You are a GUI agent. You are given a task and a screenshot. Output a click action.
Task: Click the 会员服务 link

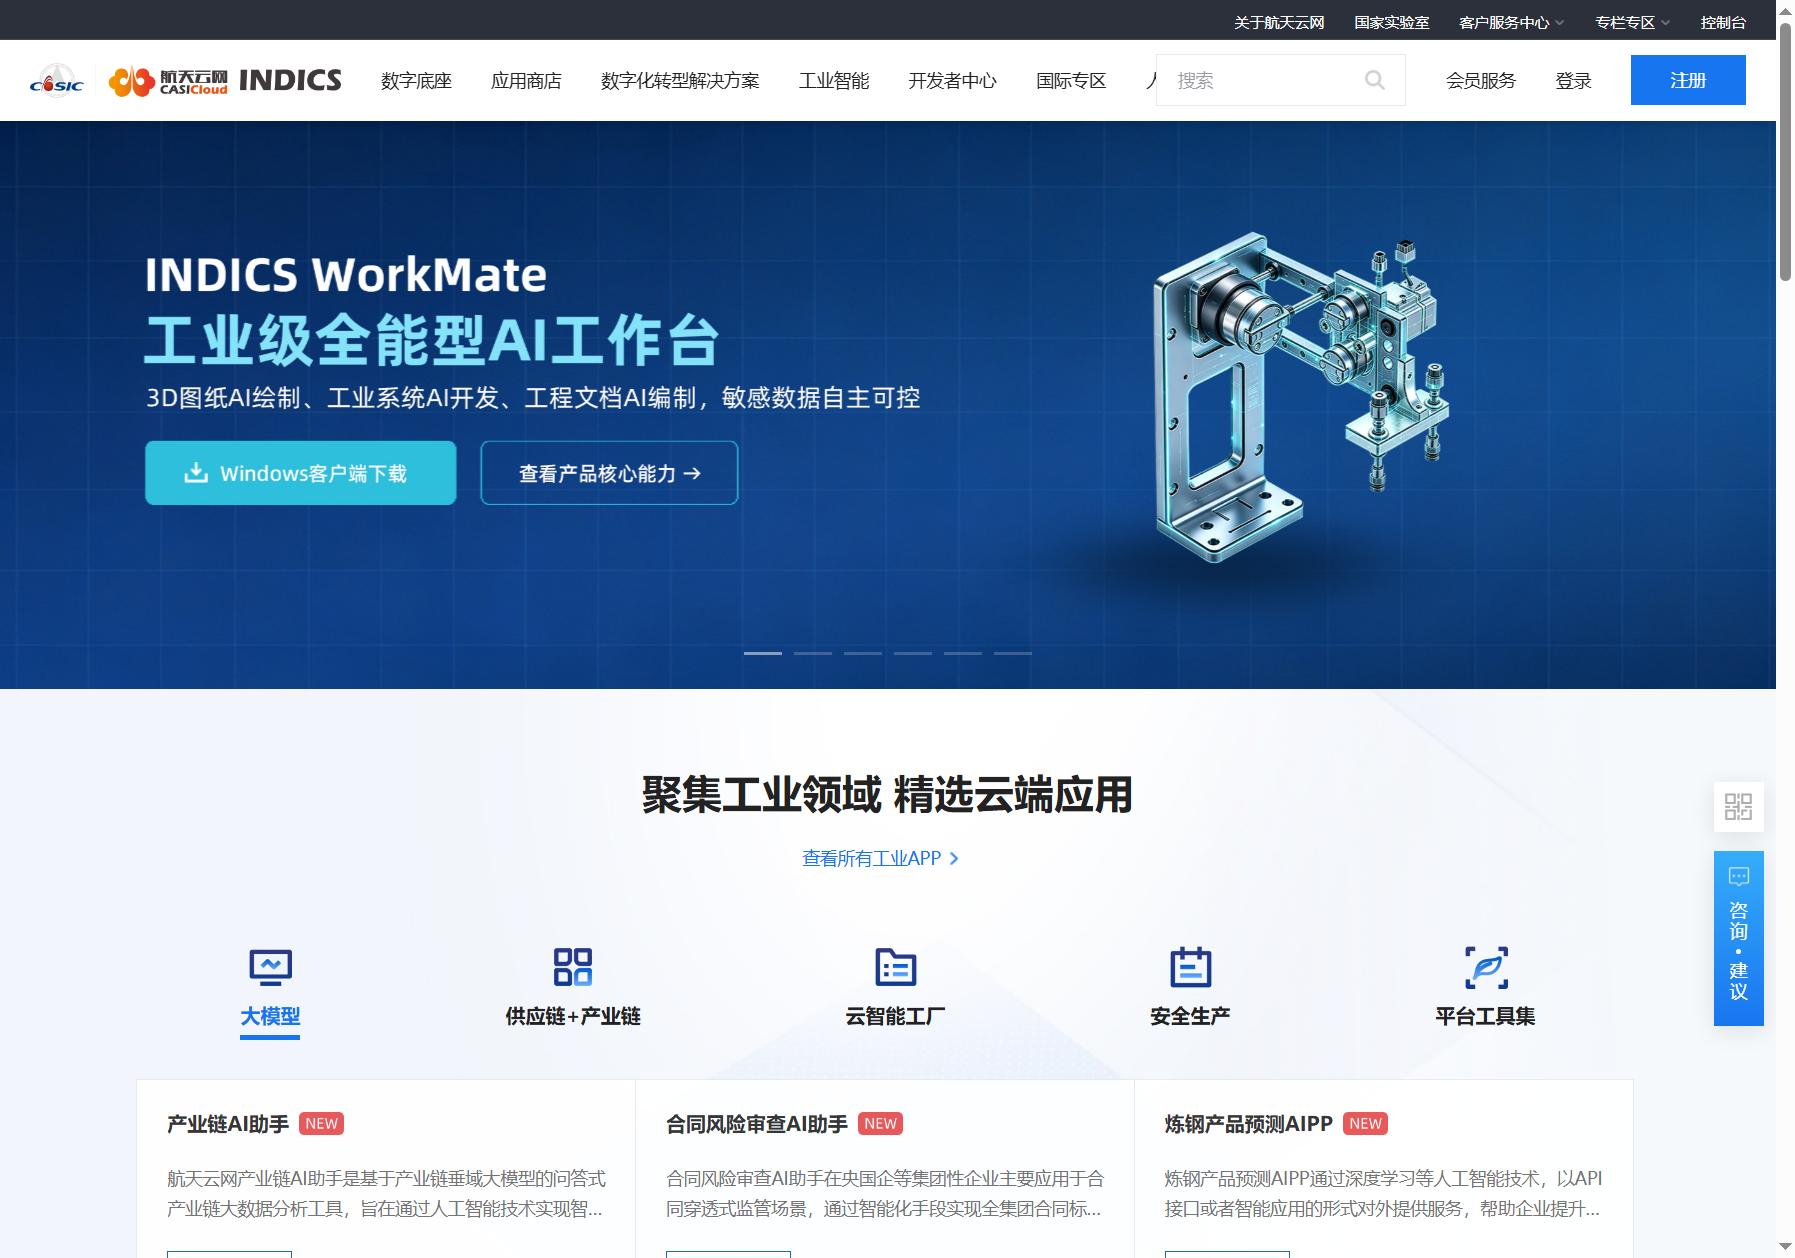point(1481,81)
